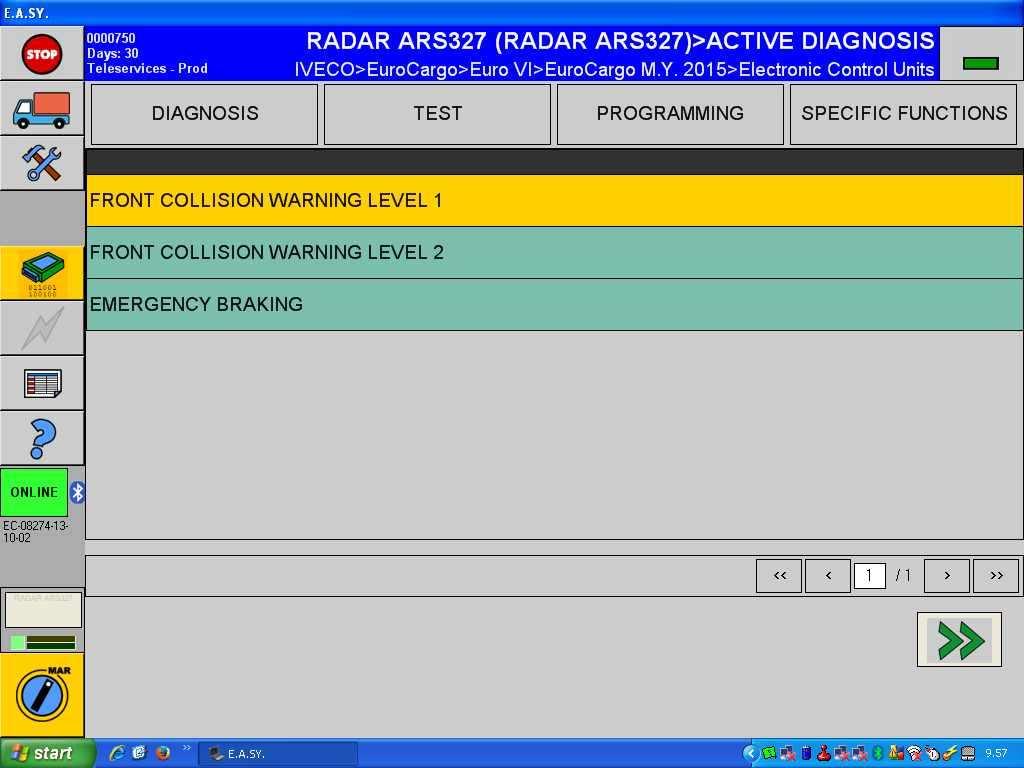1024x768 pixels.
Task: Click the RADAR ARS327 sidebar box
Action: point(43,610)
